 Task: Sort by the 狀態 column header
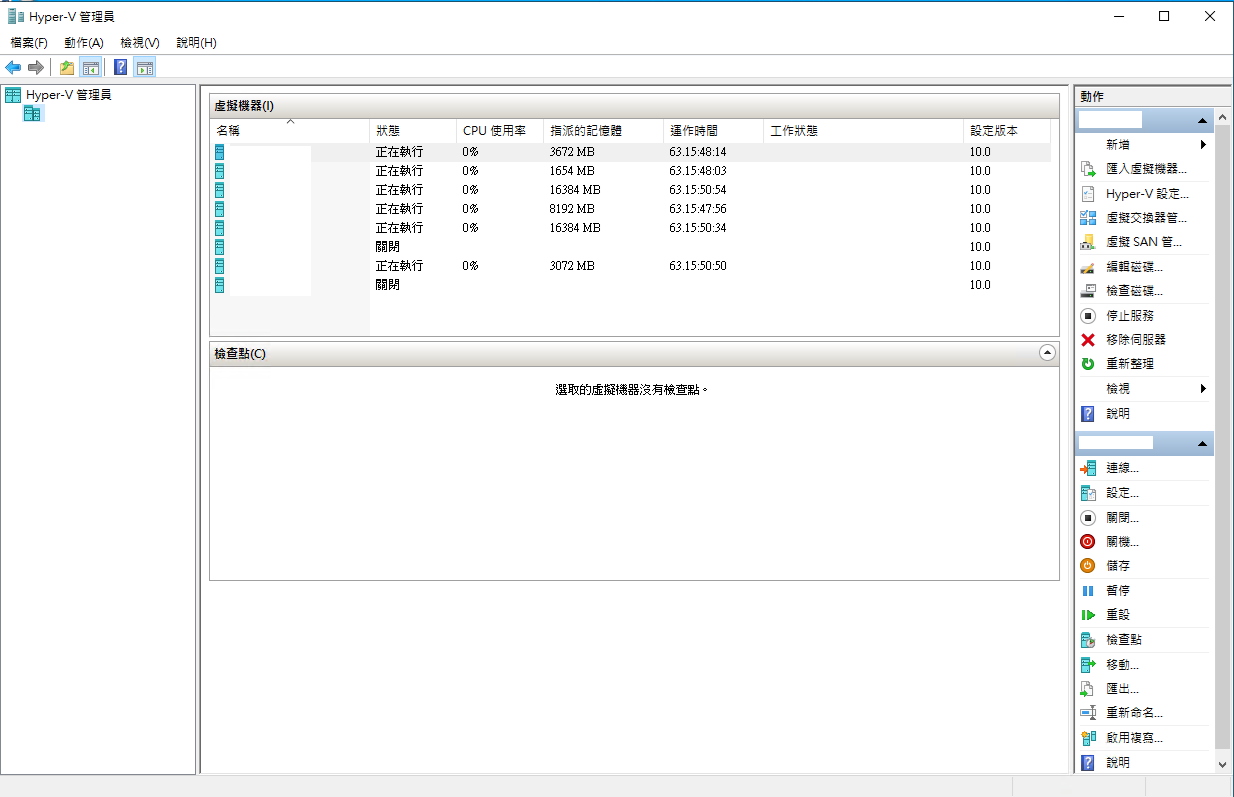[x=414, y=131]
